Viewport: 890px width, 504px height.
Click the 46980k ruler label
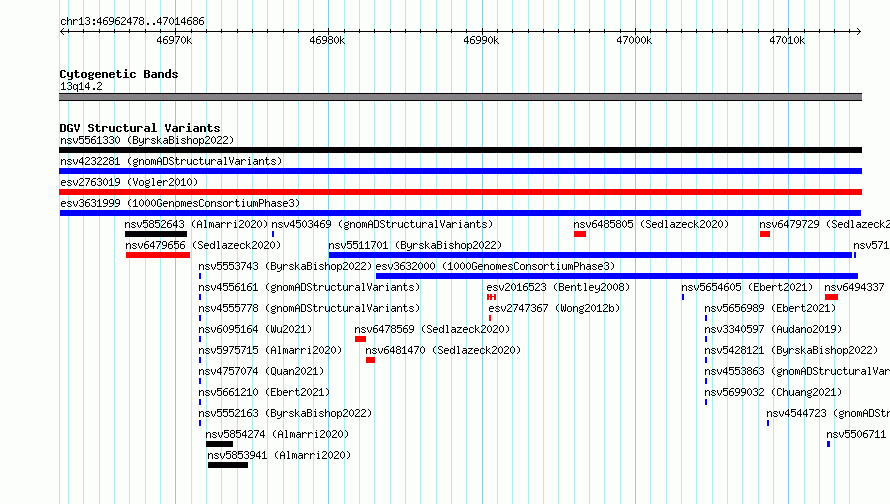pyautogui.click(x=327, y=40)
